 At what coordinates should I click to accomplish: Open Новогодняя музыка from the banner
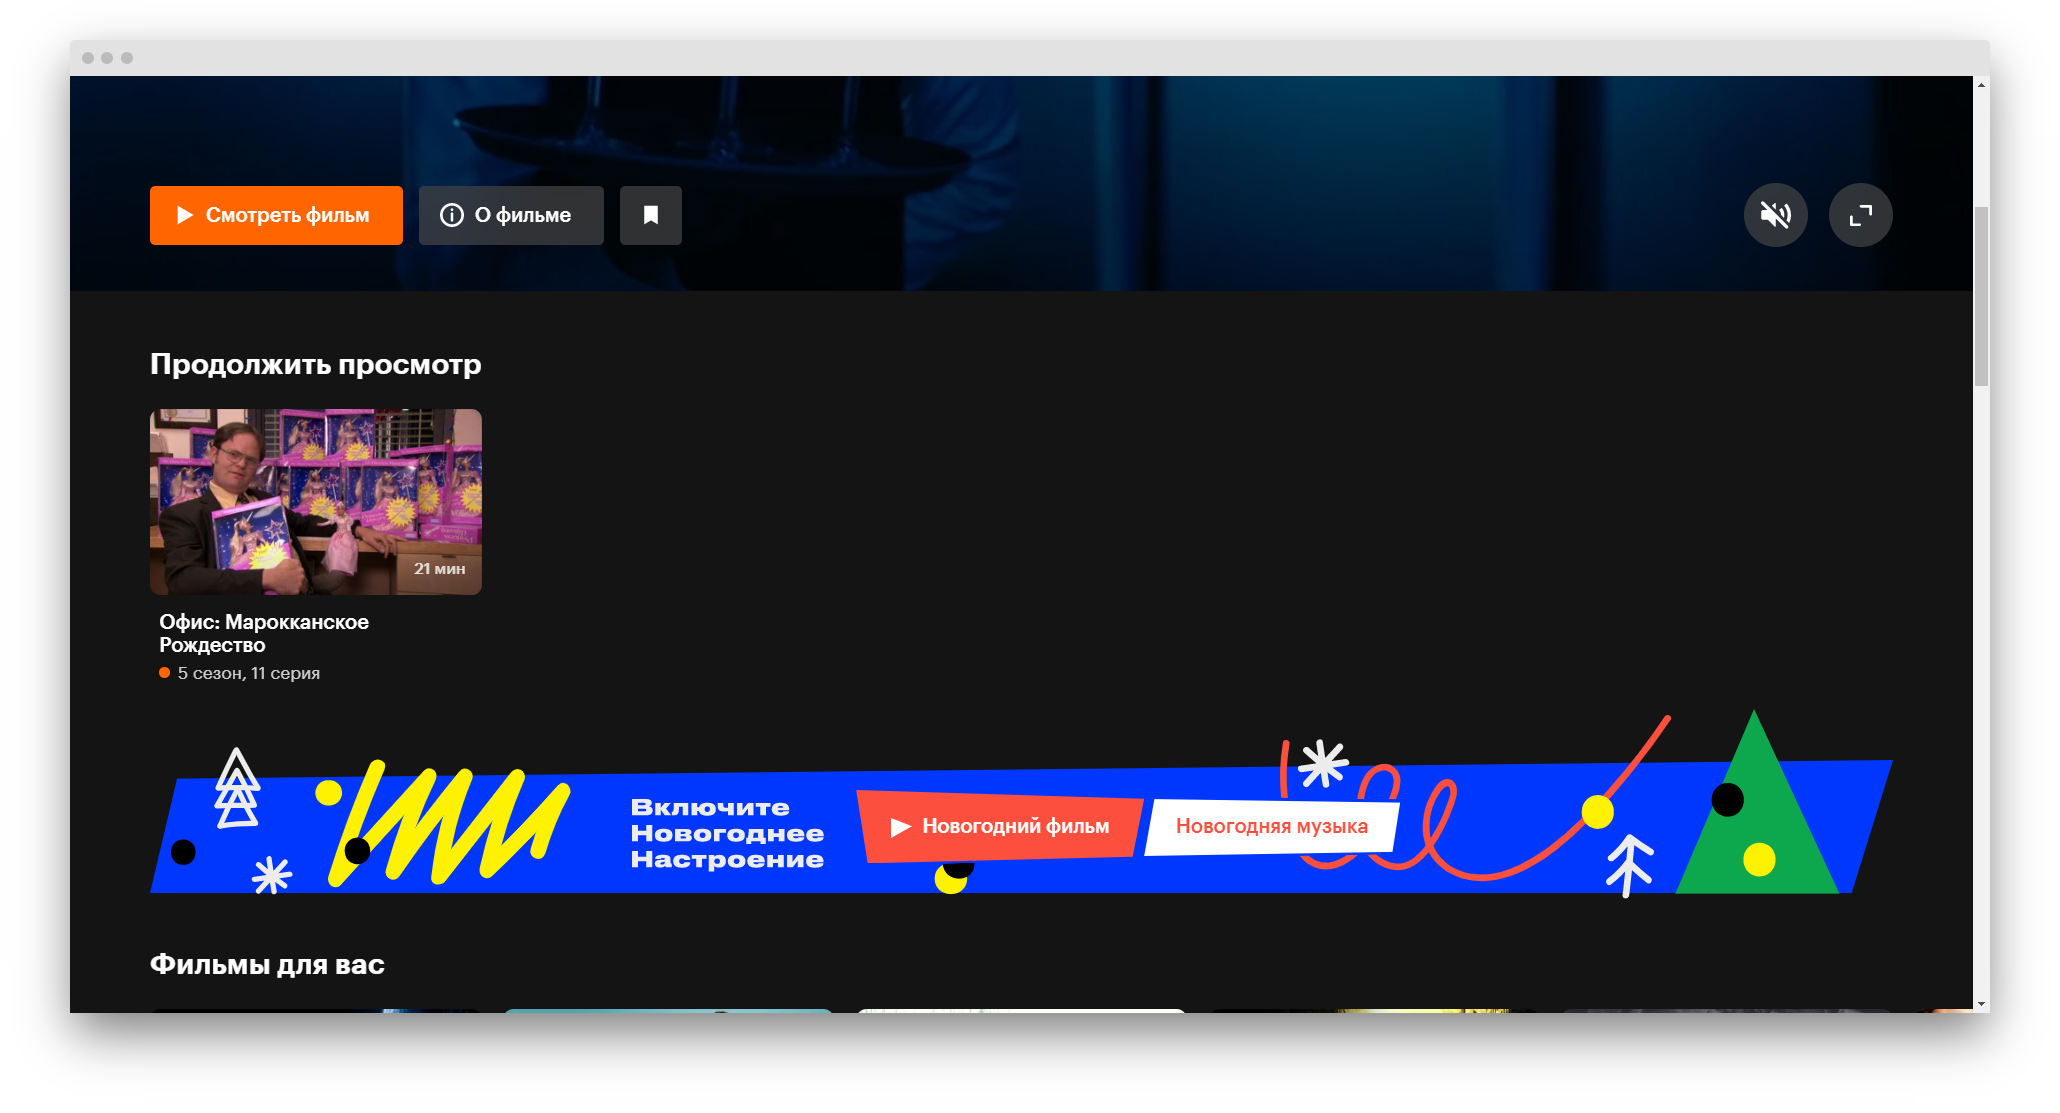pyautogui.click(x=1271, y=826)
